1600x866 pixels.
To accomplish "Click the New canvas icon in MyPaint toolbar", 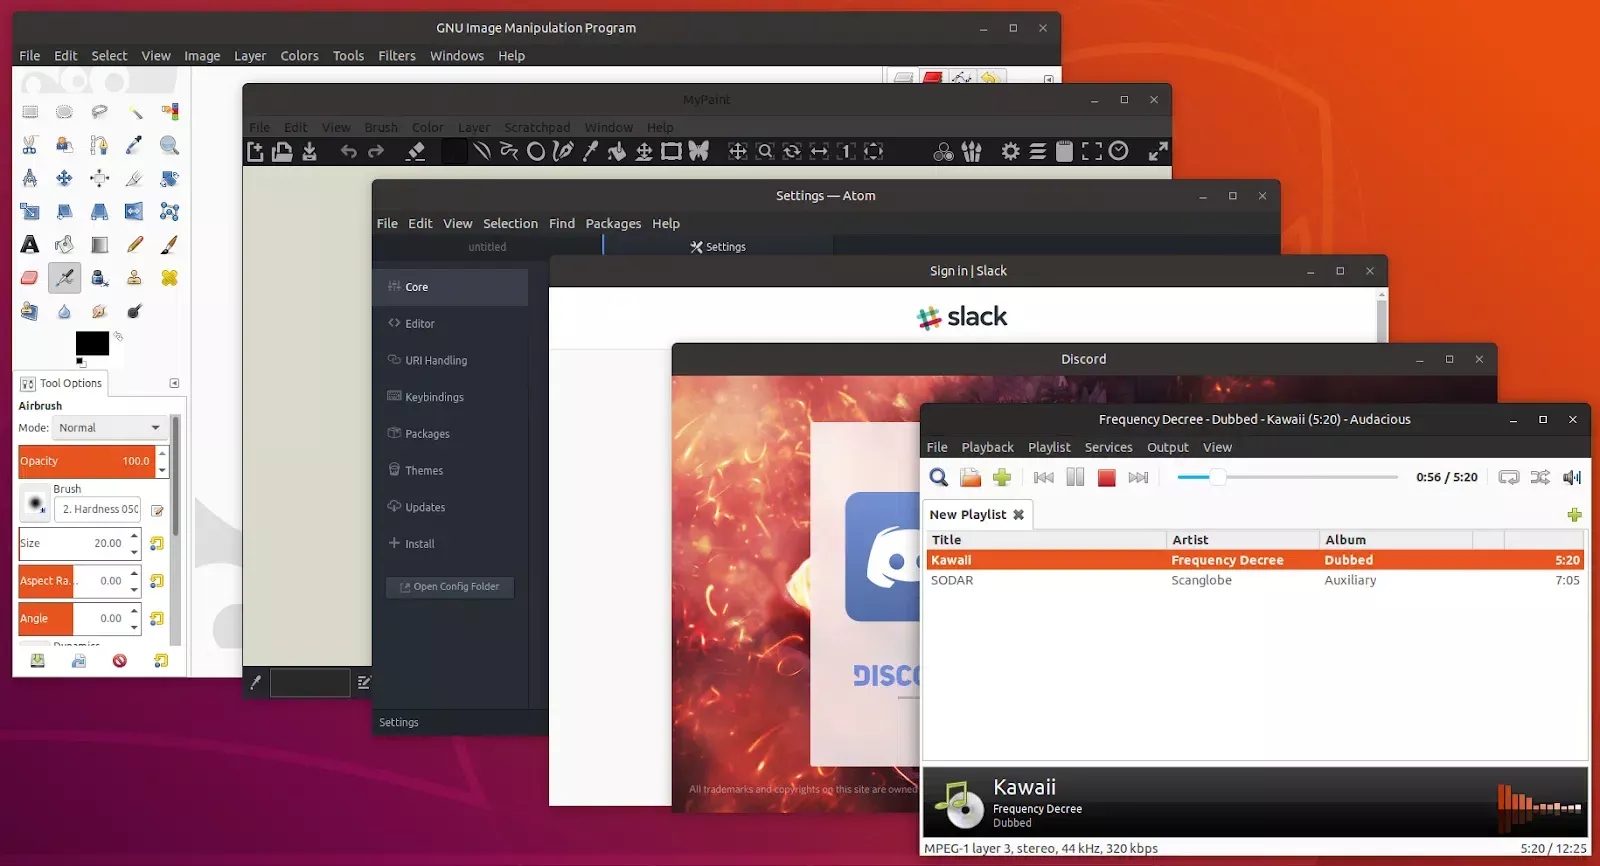I will (255, 151).
